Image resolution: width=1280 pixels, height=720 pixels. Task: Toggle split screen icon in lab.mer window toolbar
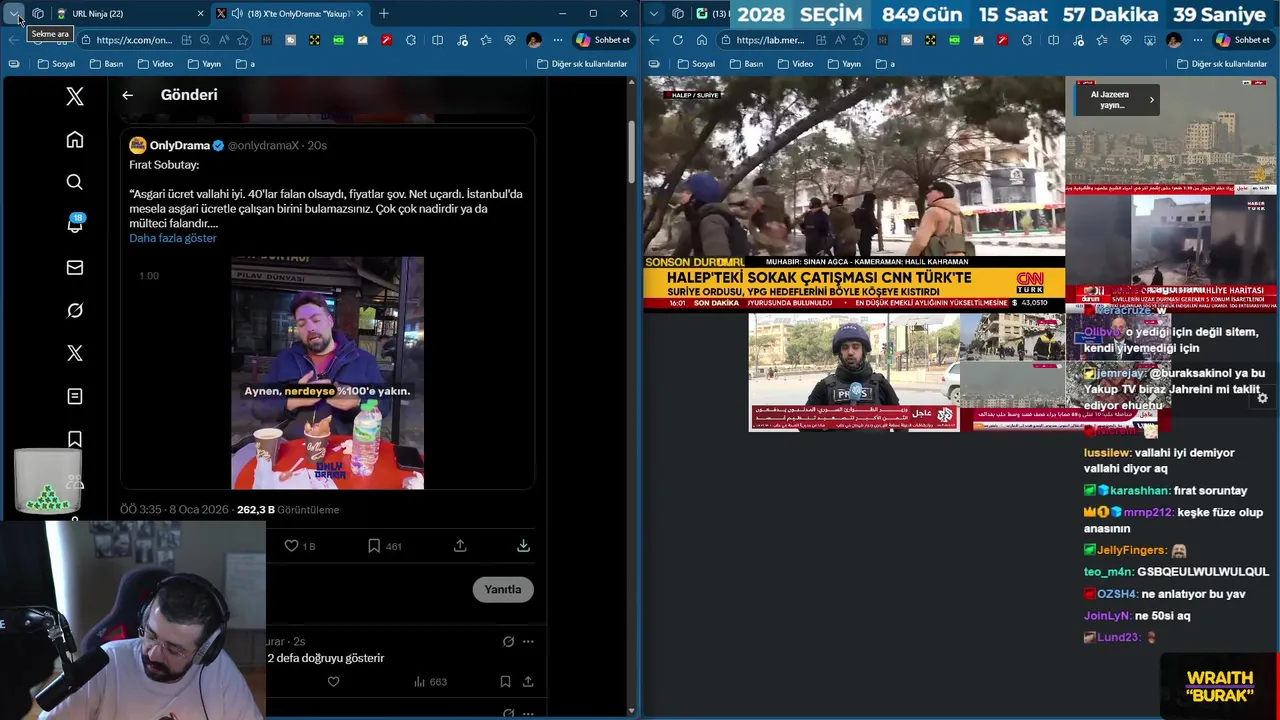point(1053,40)
